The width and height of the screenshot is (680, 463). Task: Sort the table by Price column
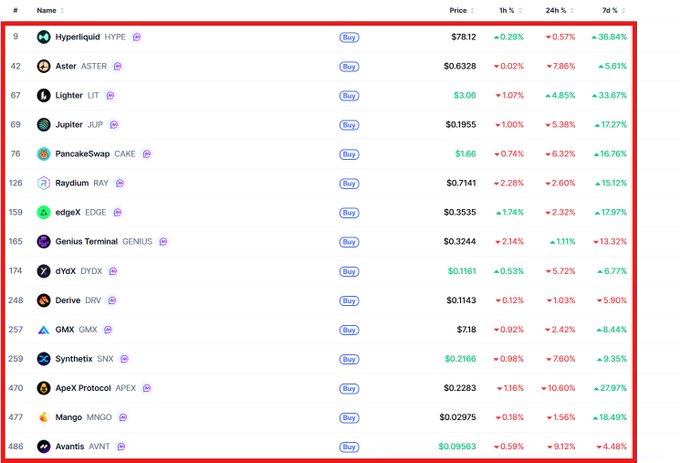(x=461, y=10)
